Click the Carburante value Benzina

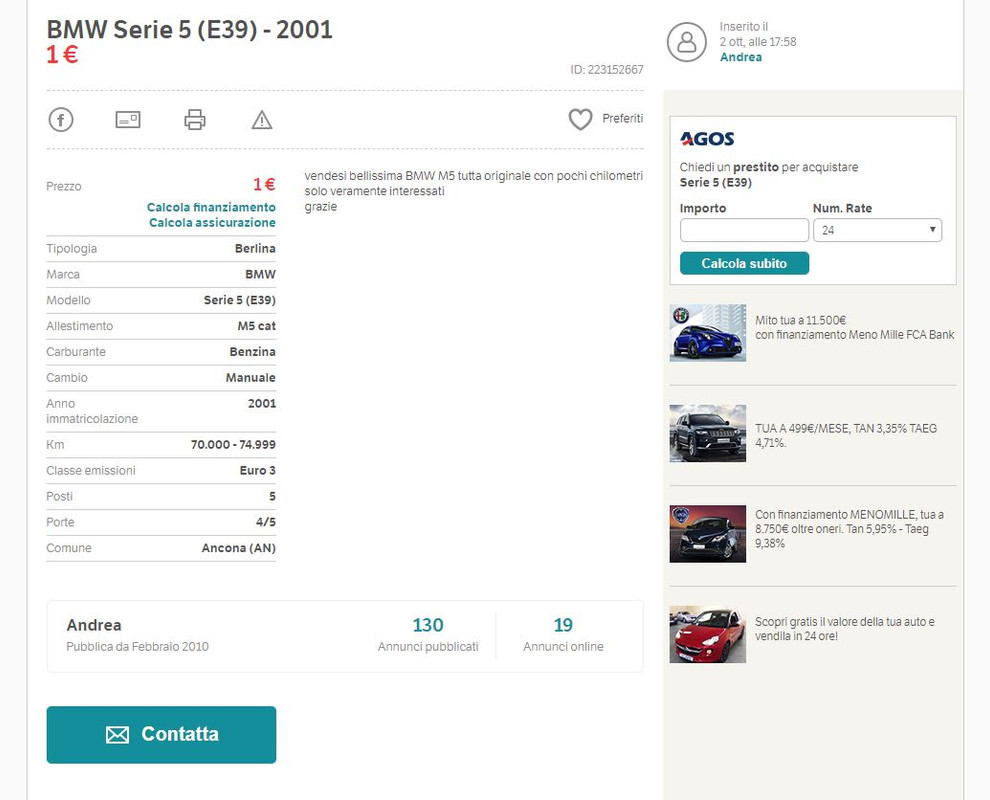click(253, 352)
